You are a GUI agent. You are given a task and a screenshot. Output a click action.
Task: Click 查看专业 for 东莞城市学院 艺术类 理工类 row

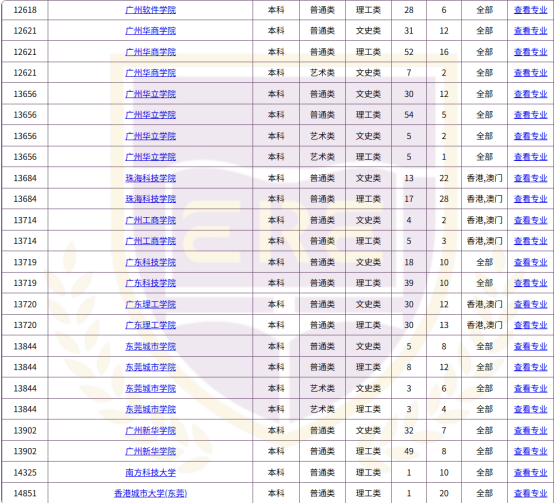pyautogui.click(x=530, y=409)
